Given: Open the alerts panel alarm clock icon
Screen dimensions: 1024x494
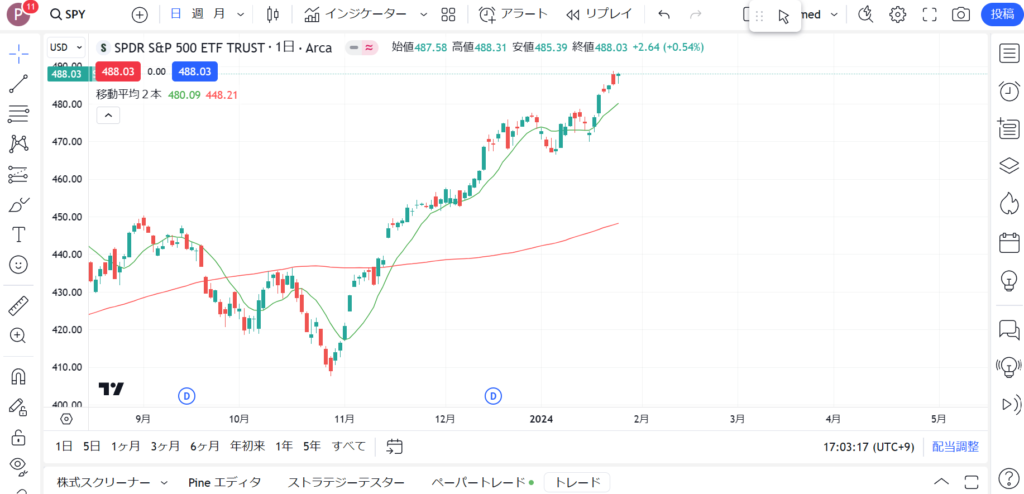Looking at the screenshot, I should [x=1008, y=91].
